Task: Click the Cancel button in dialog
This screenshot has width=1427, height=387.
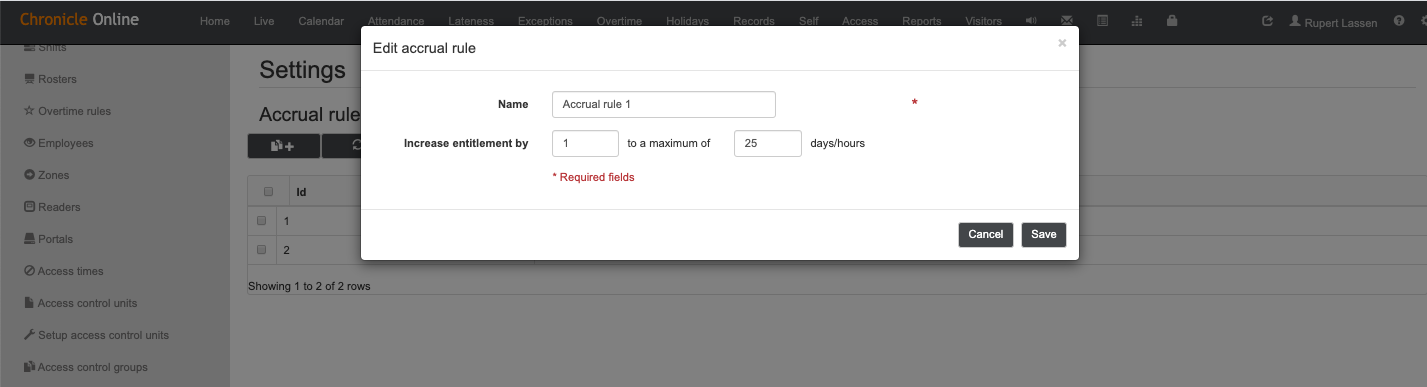Action: coord(986,234)
